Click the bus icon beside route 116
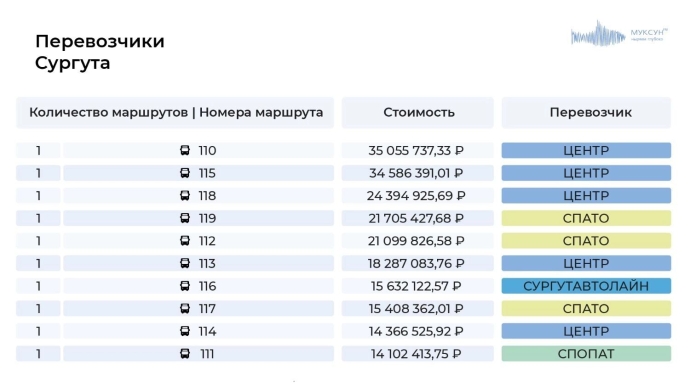Image resolution: width=690 pixels, height=387 pixels. click(x=185, y=286)
